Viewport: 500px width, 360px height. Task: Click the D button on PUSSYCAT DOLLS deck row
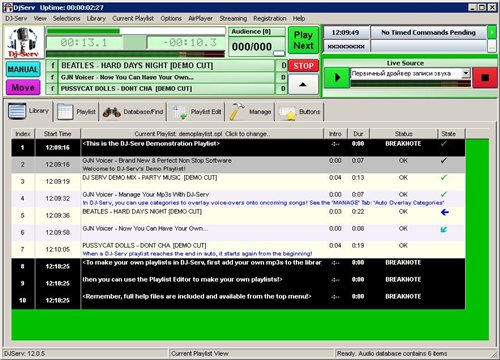pyautogui.click(x=283, y=89)
